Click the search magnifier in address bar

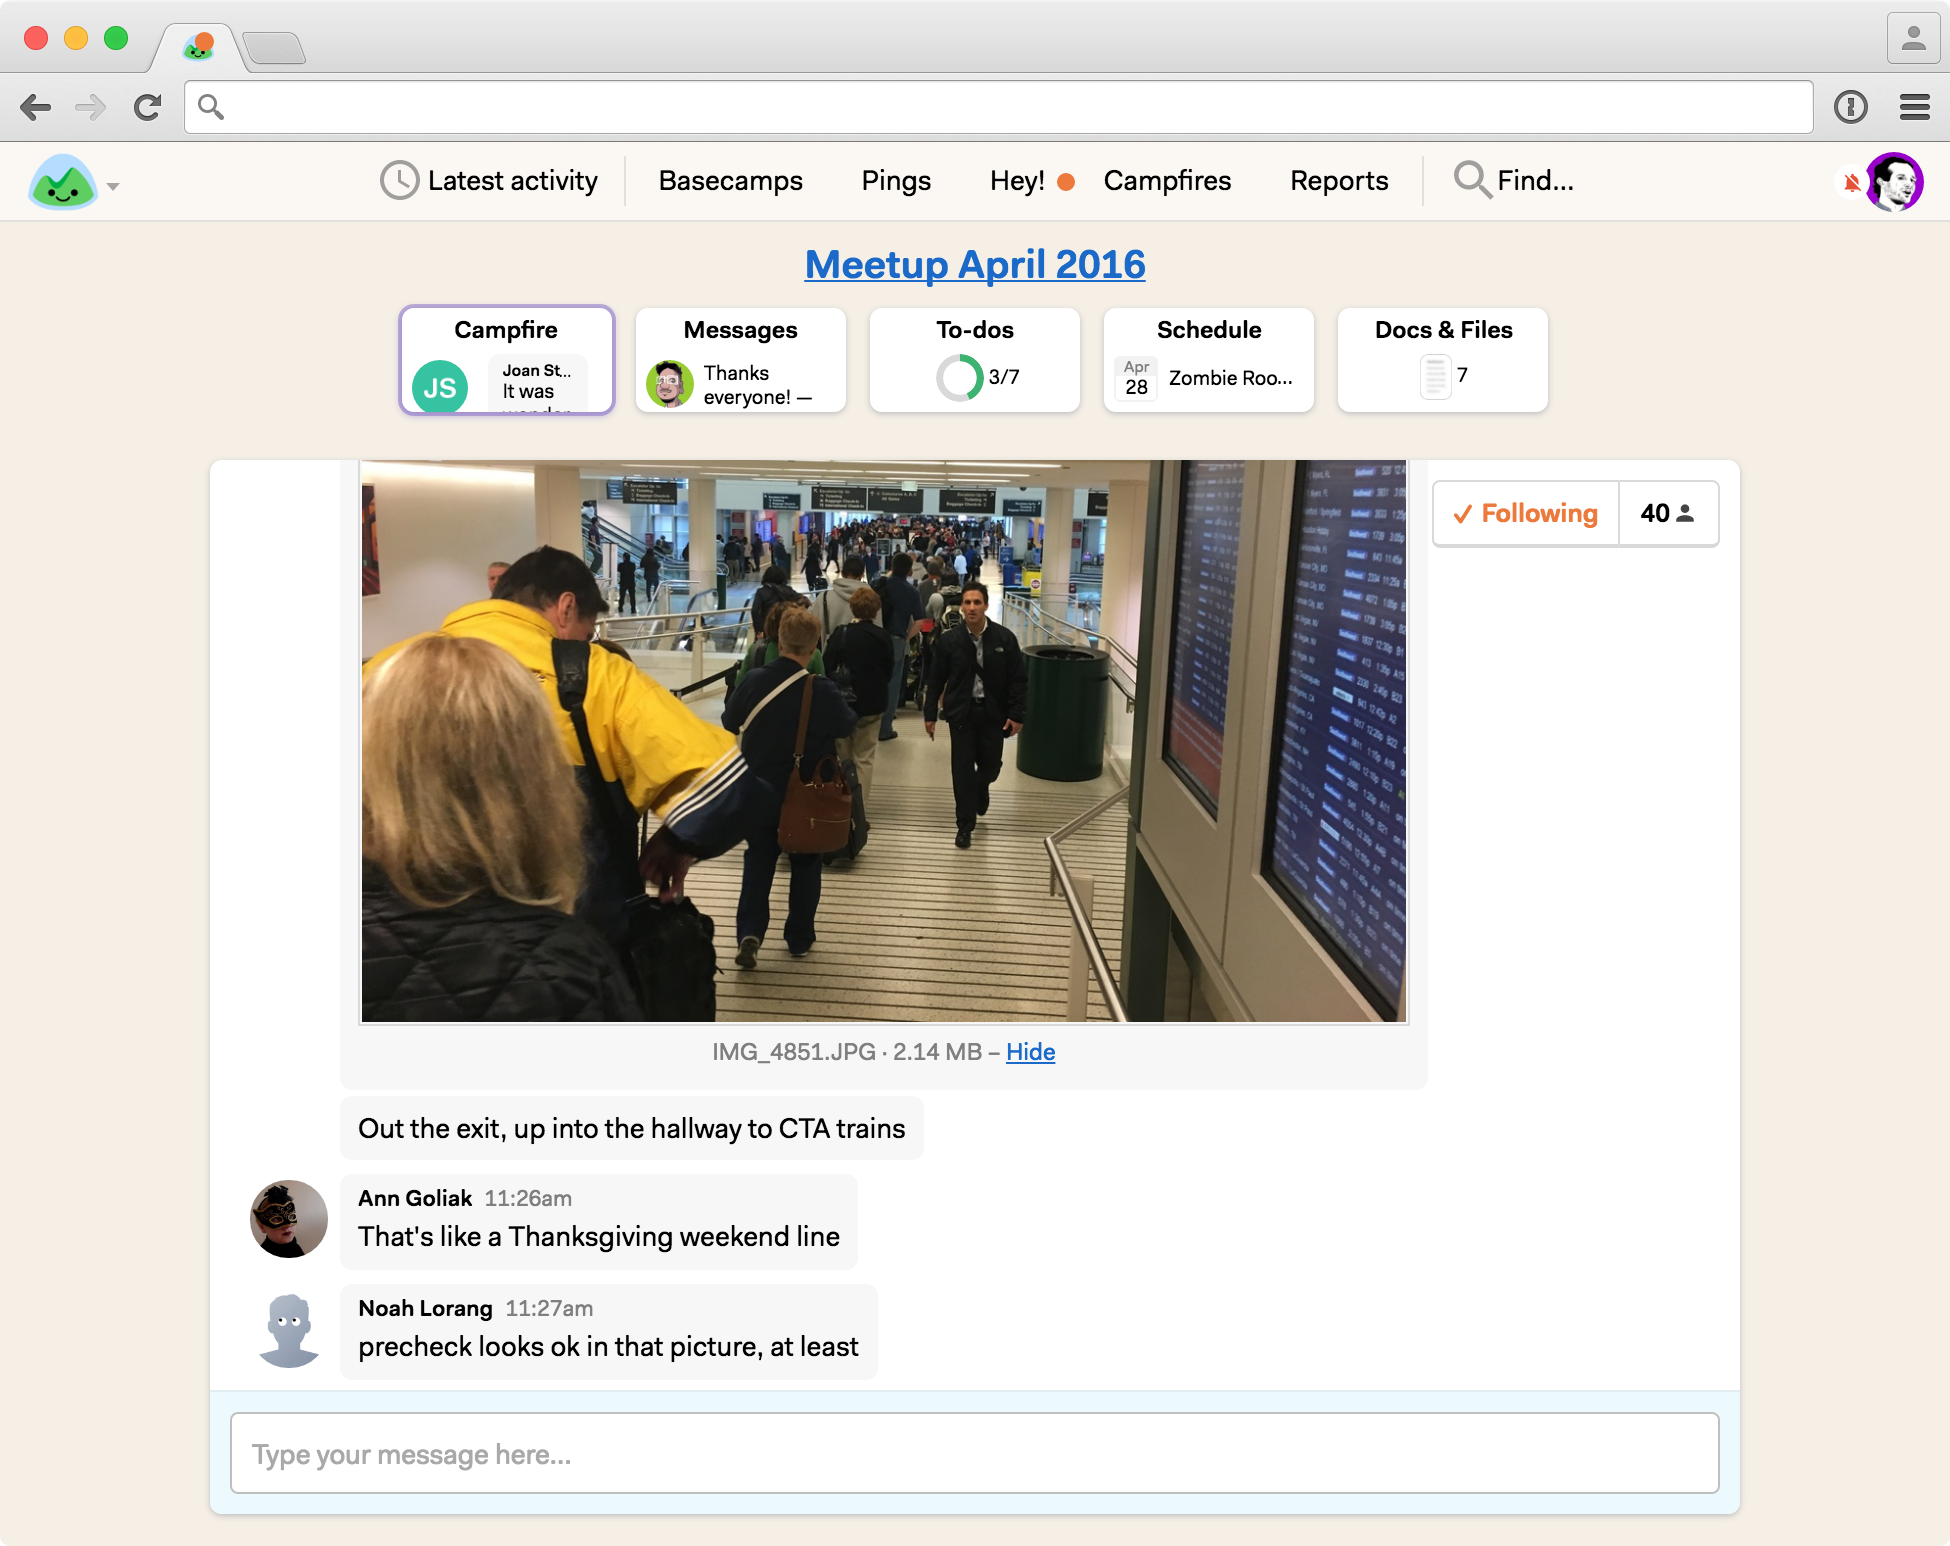tap(210, 106)
